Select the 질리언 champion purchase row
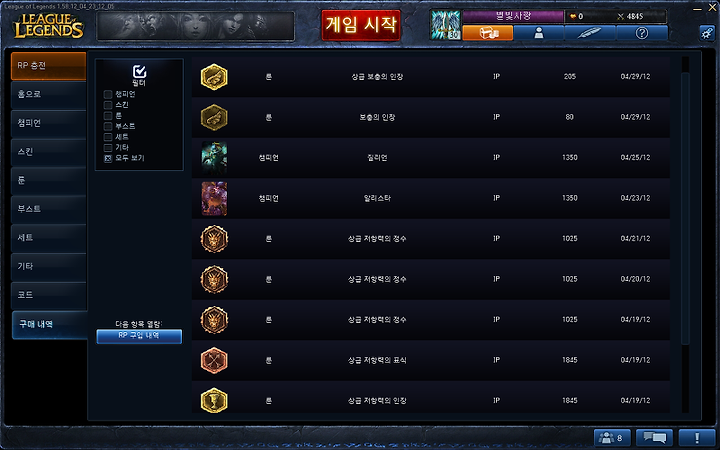 click(x=431, y=158)
